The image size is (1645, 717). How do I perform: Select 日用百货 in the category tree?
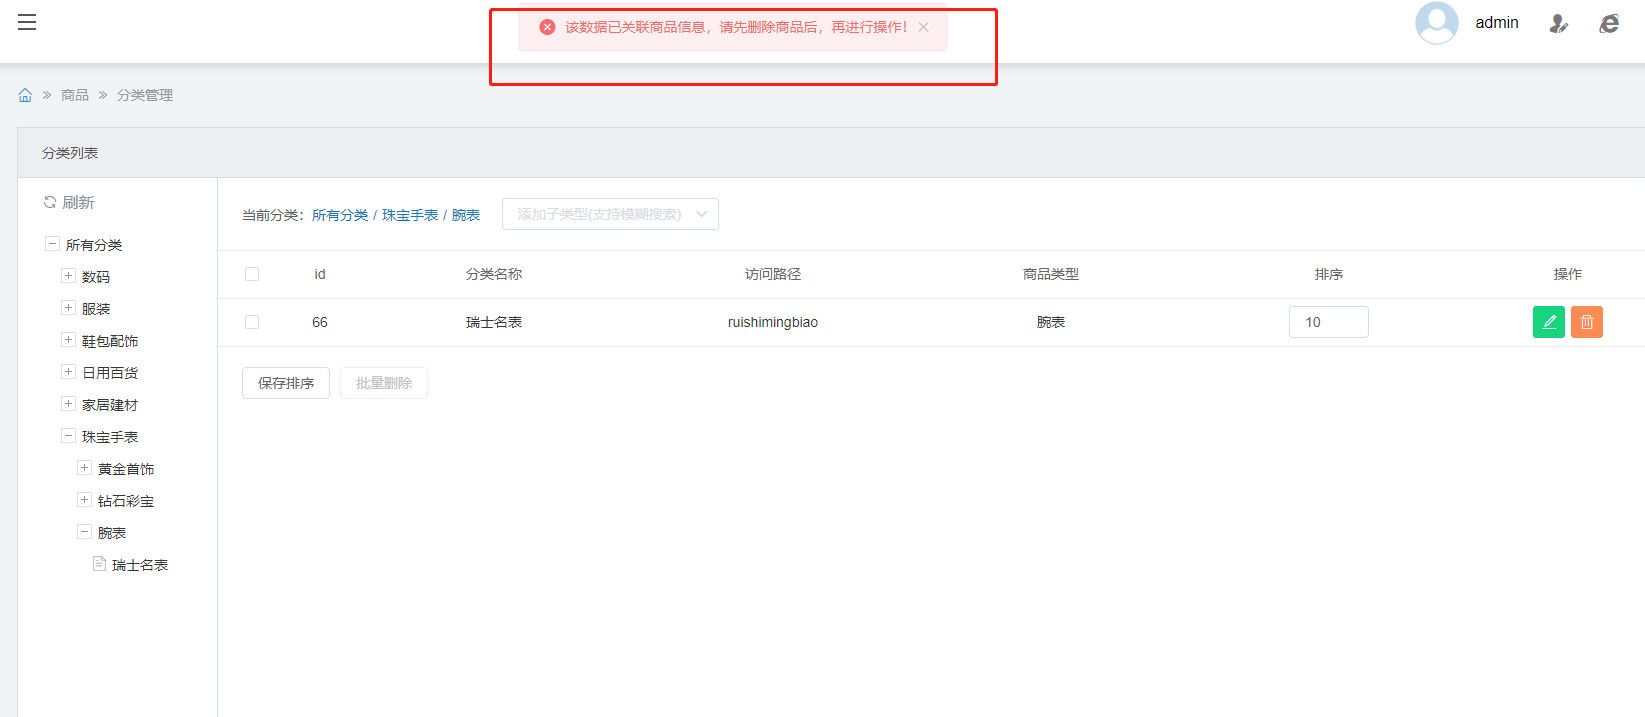(x=110, y=373)
